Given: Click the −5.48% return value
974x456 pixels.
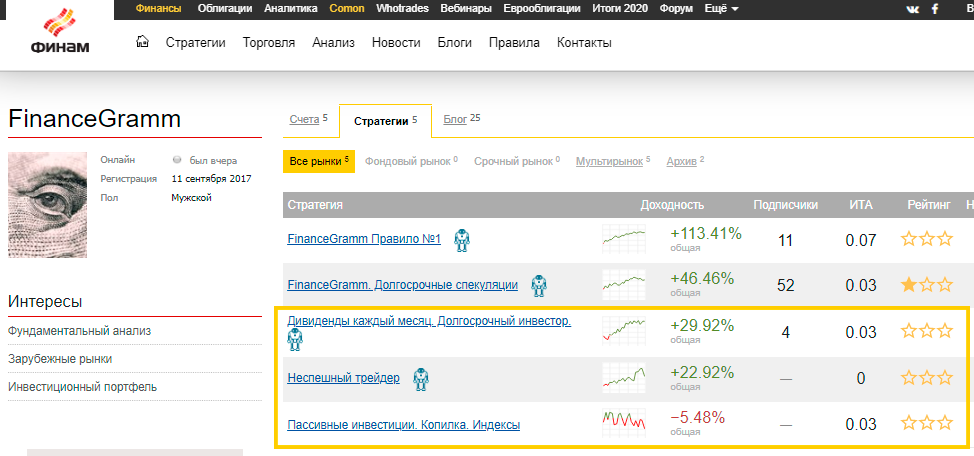Looking at the screenshot, I should click(697, 418).
